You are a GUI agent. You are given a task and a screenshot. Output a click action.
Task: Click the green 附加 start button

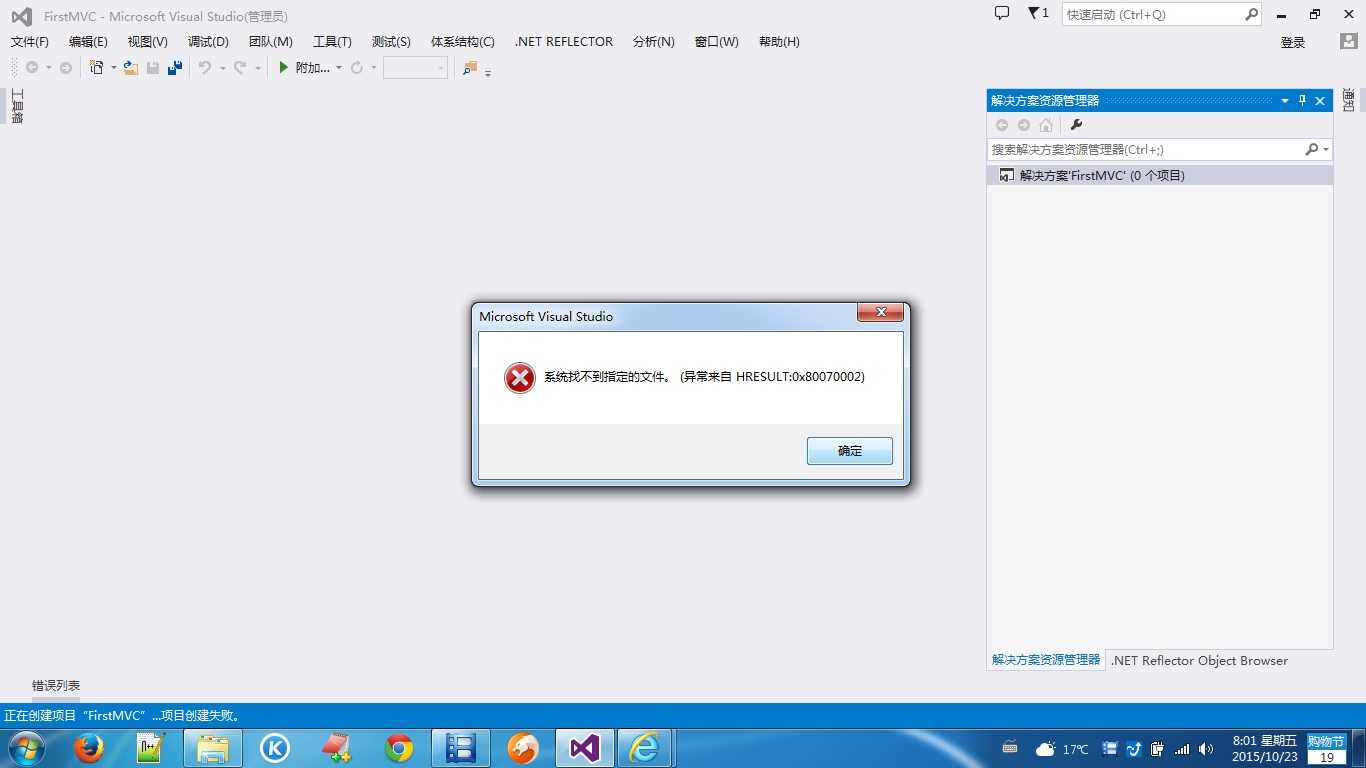pyautogui.click(x=304, y=67)
